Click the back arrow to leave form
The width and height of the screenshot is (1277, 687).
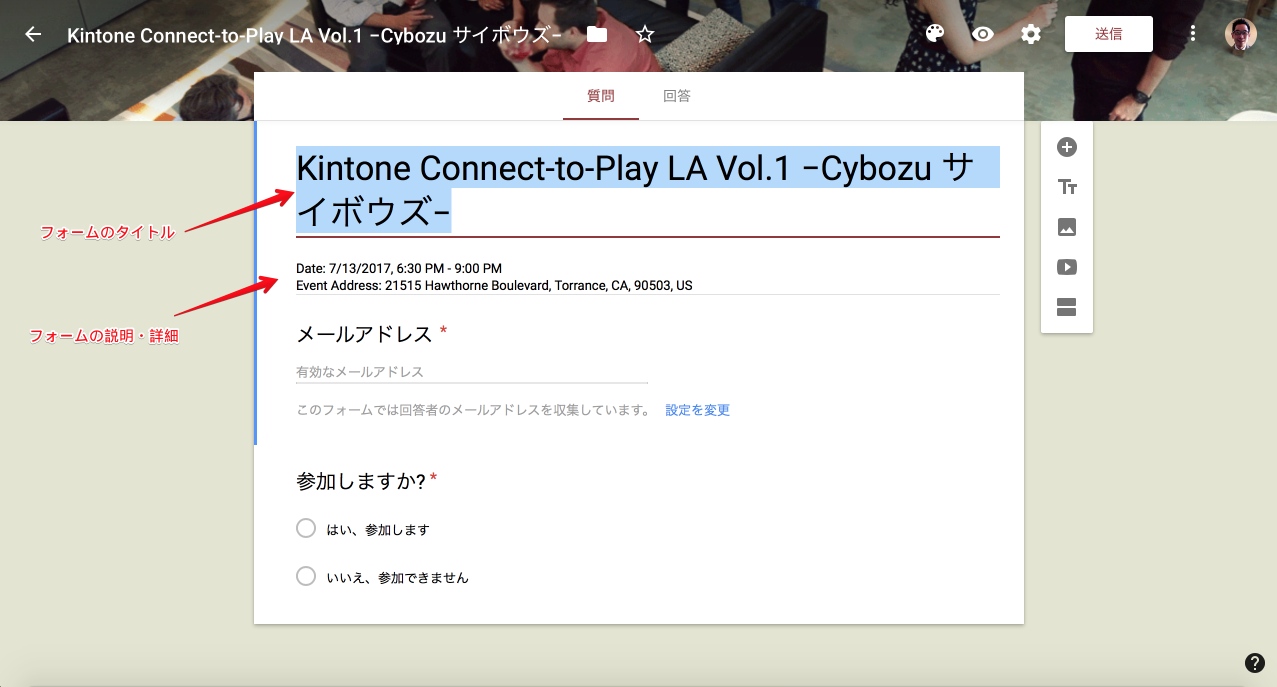[33, 34]
